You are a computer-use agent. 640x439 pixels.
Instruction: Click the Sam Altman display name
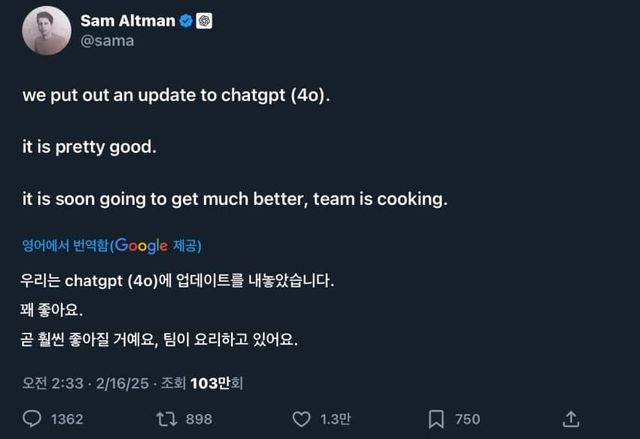(127, 20)
